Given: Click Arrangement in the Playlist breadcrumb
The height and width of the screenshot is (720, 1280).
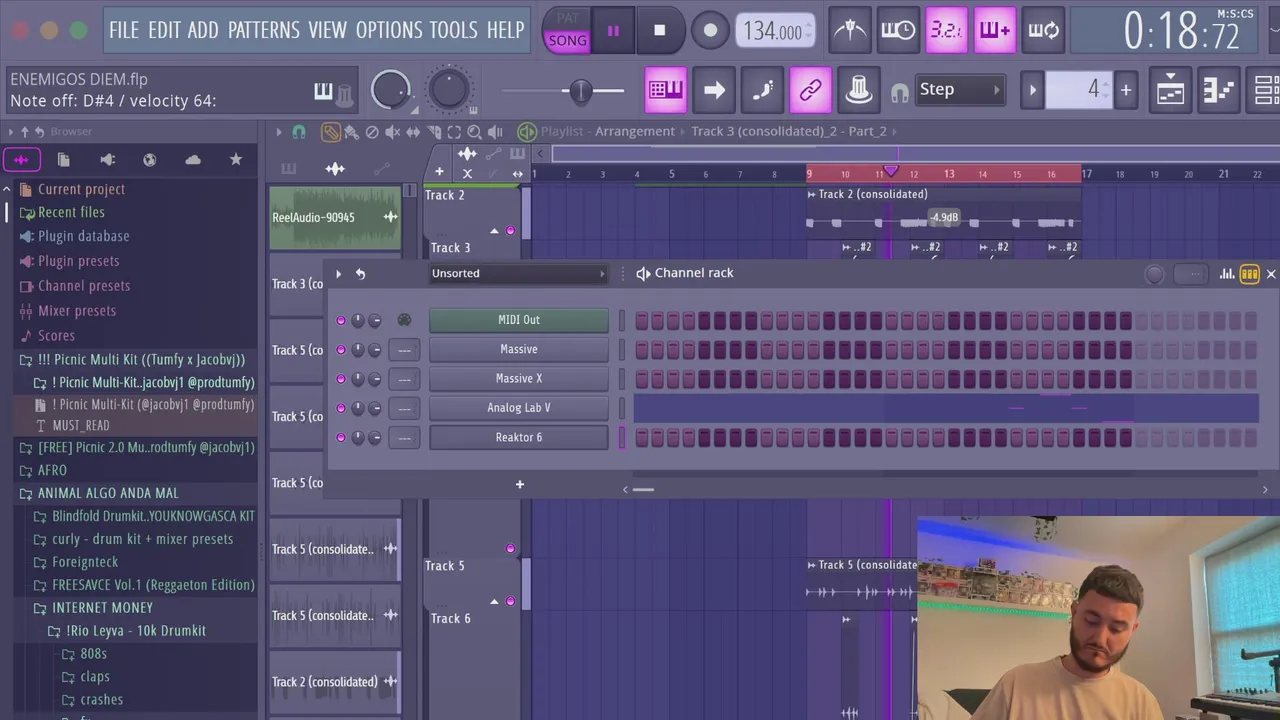Looking at the screenshot, I should point(635,131).
